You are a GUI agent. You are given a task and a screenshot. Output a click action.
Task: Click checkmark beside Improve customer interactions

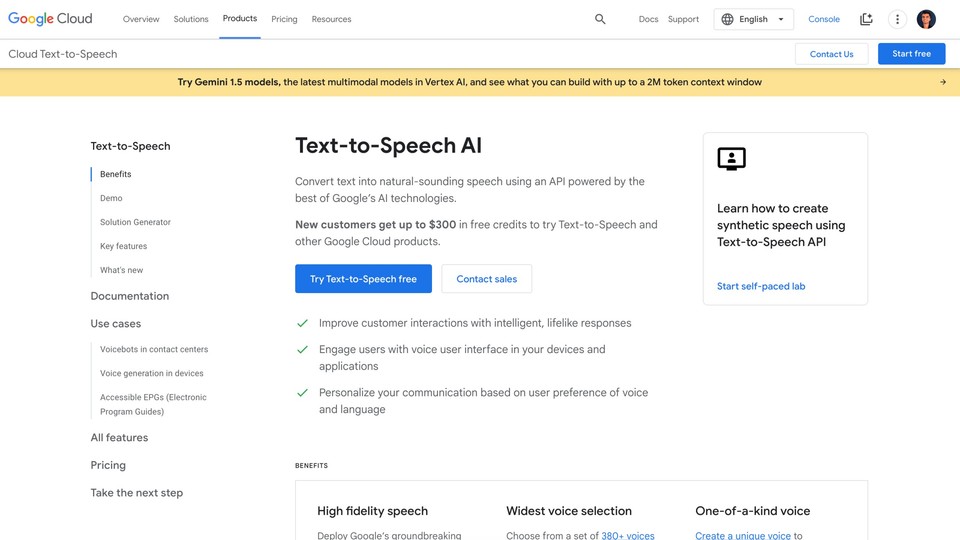point(302,323)
